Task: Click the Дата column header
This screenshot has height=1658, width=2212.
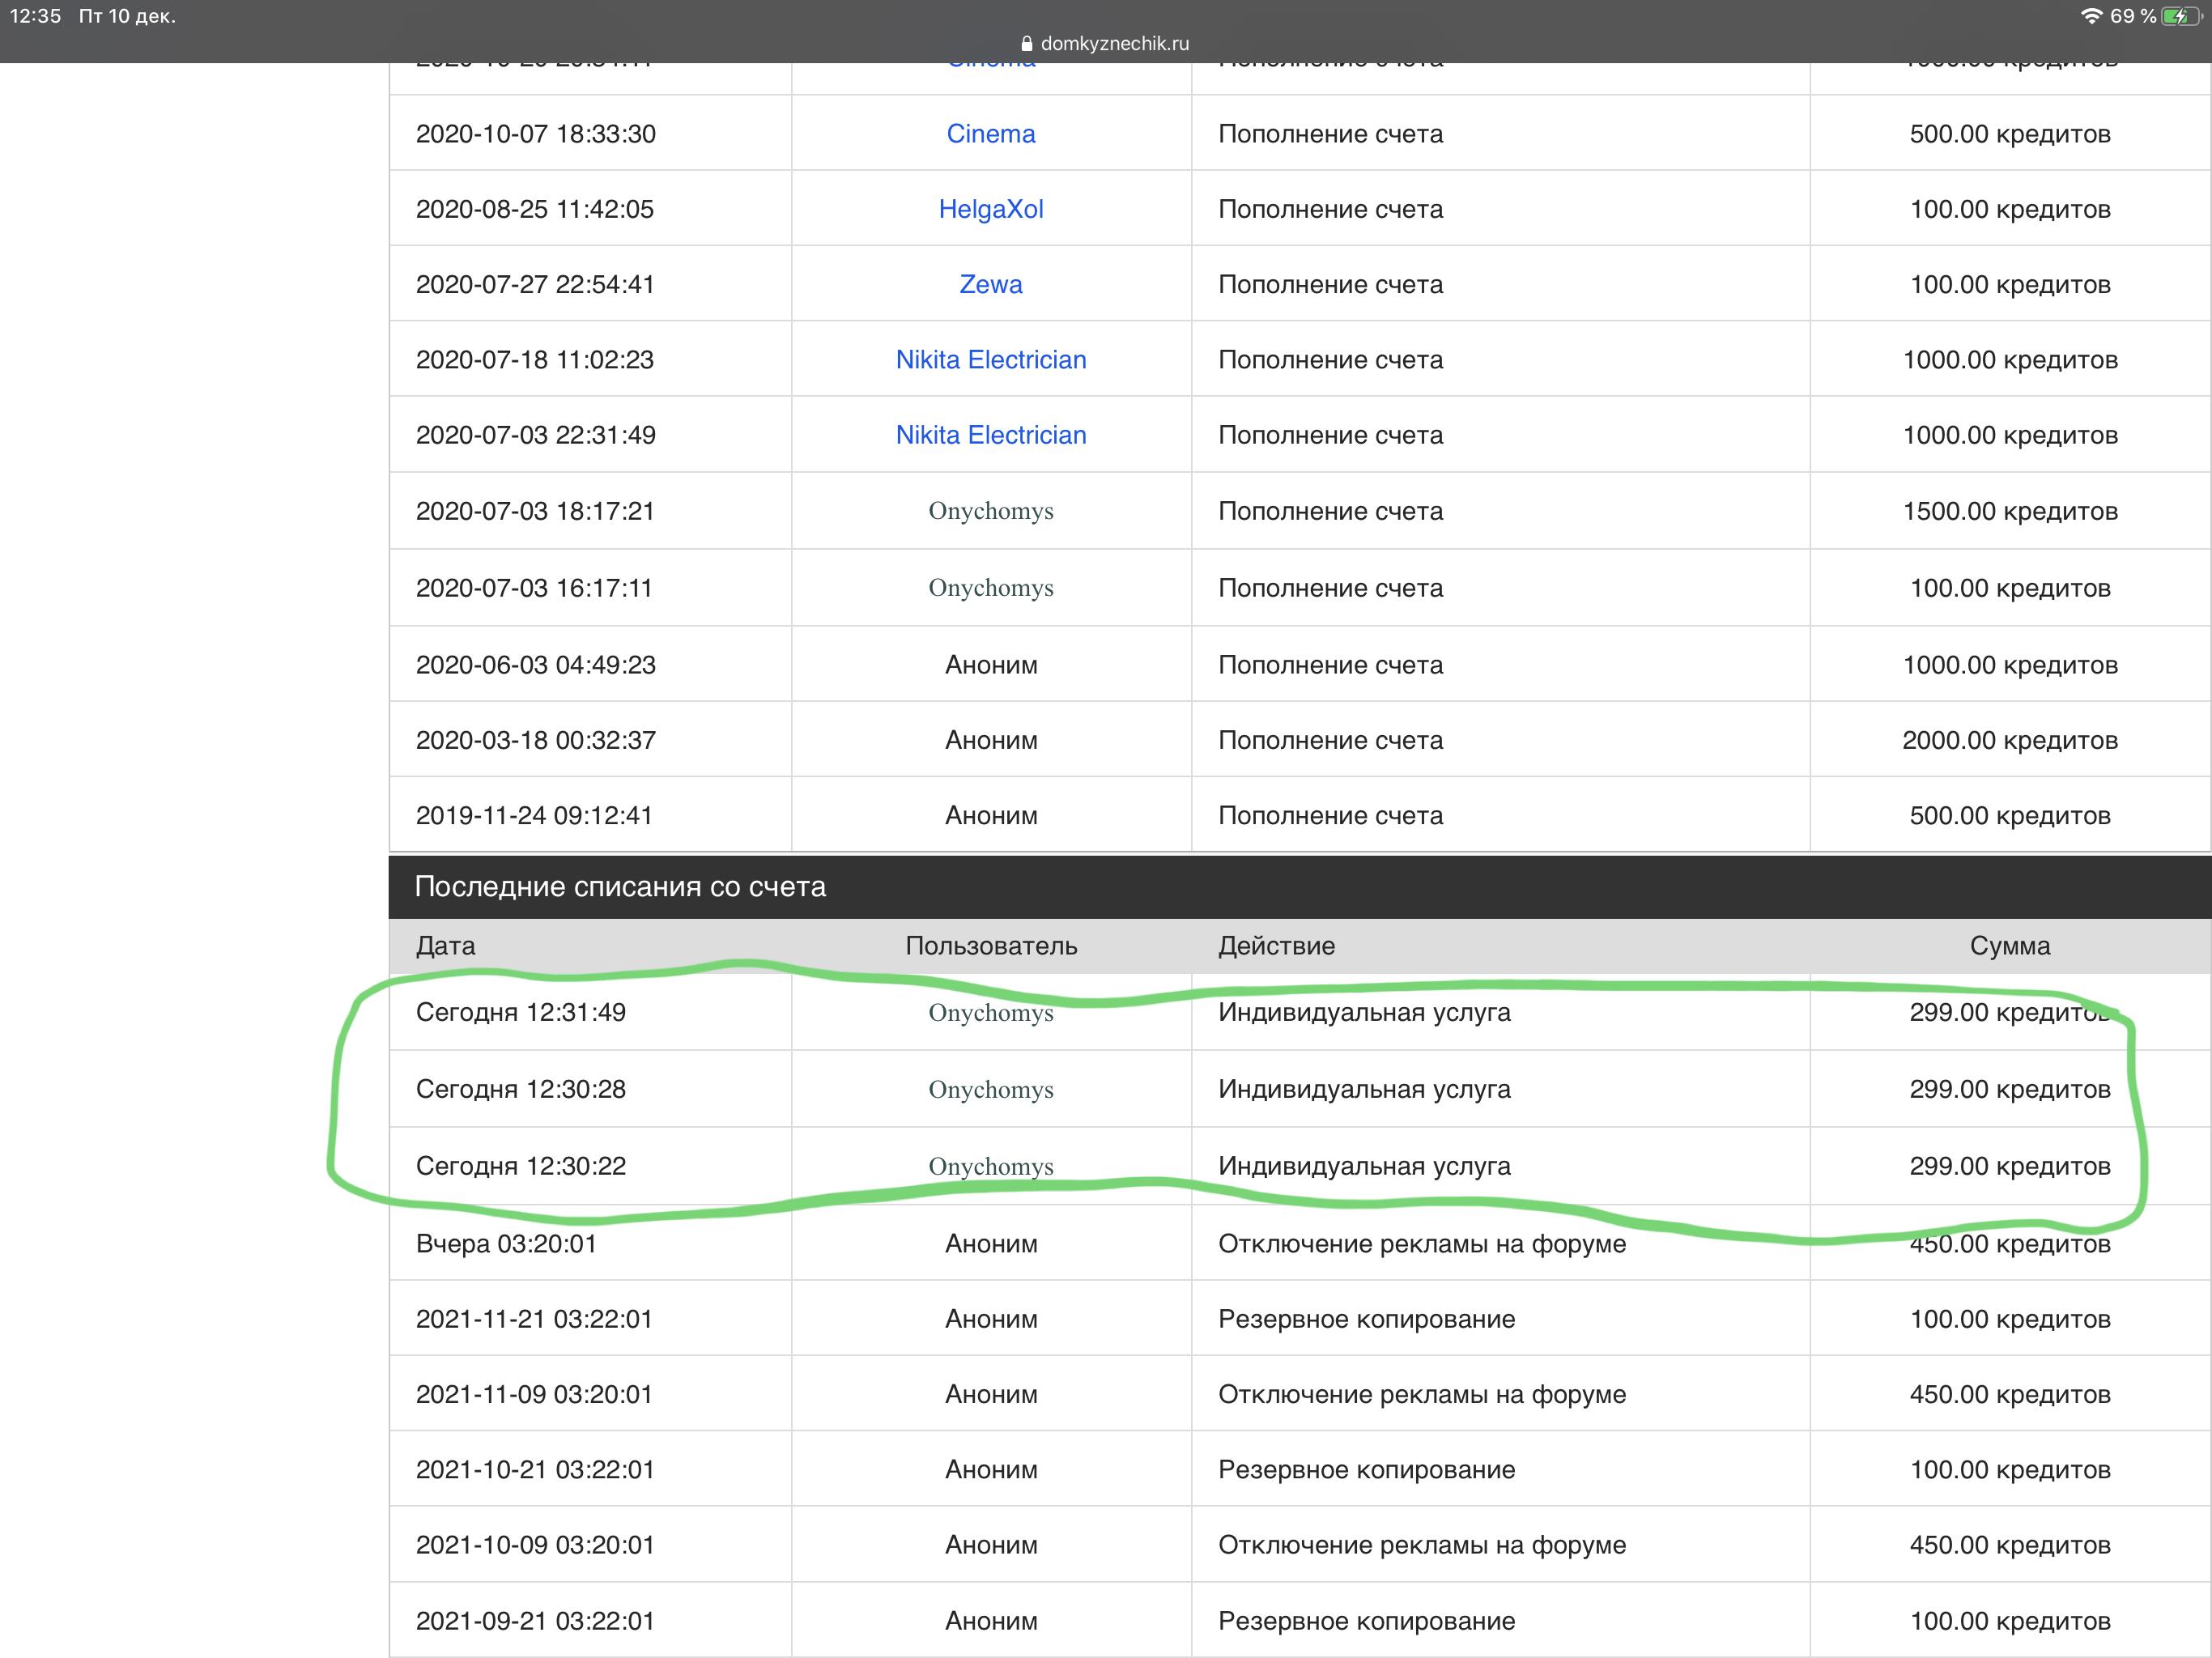Action: (x=446, y=946)
